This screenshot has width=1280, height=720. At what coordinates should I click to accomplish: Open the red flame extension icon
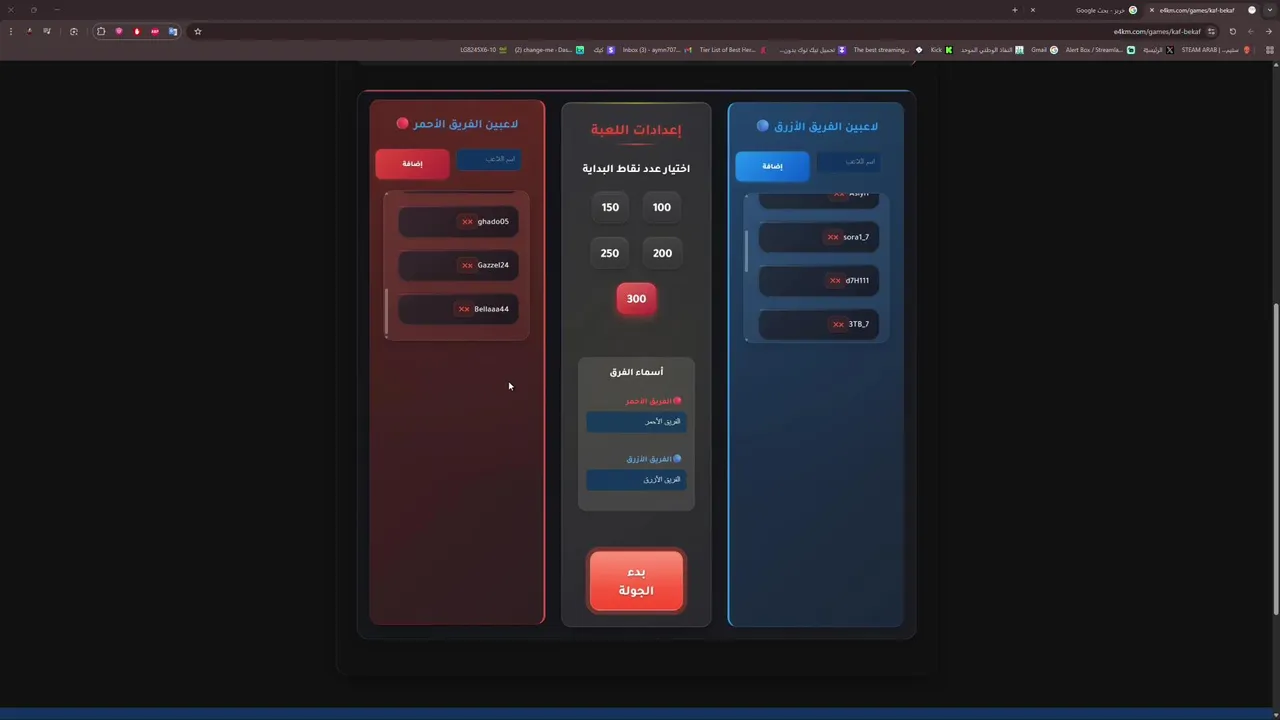pos(137,31)
